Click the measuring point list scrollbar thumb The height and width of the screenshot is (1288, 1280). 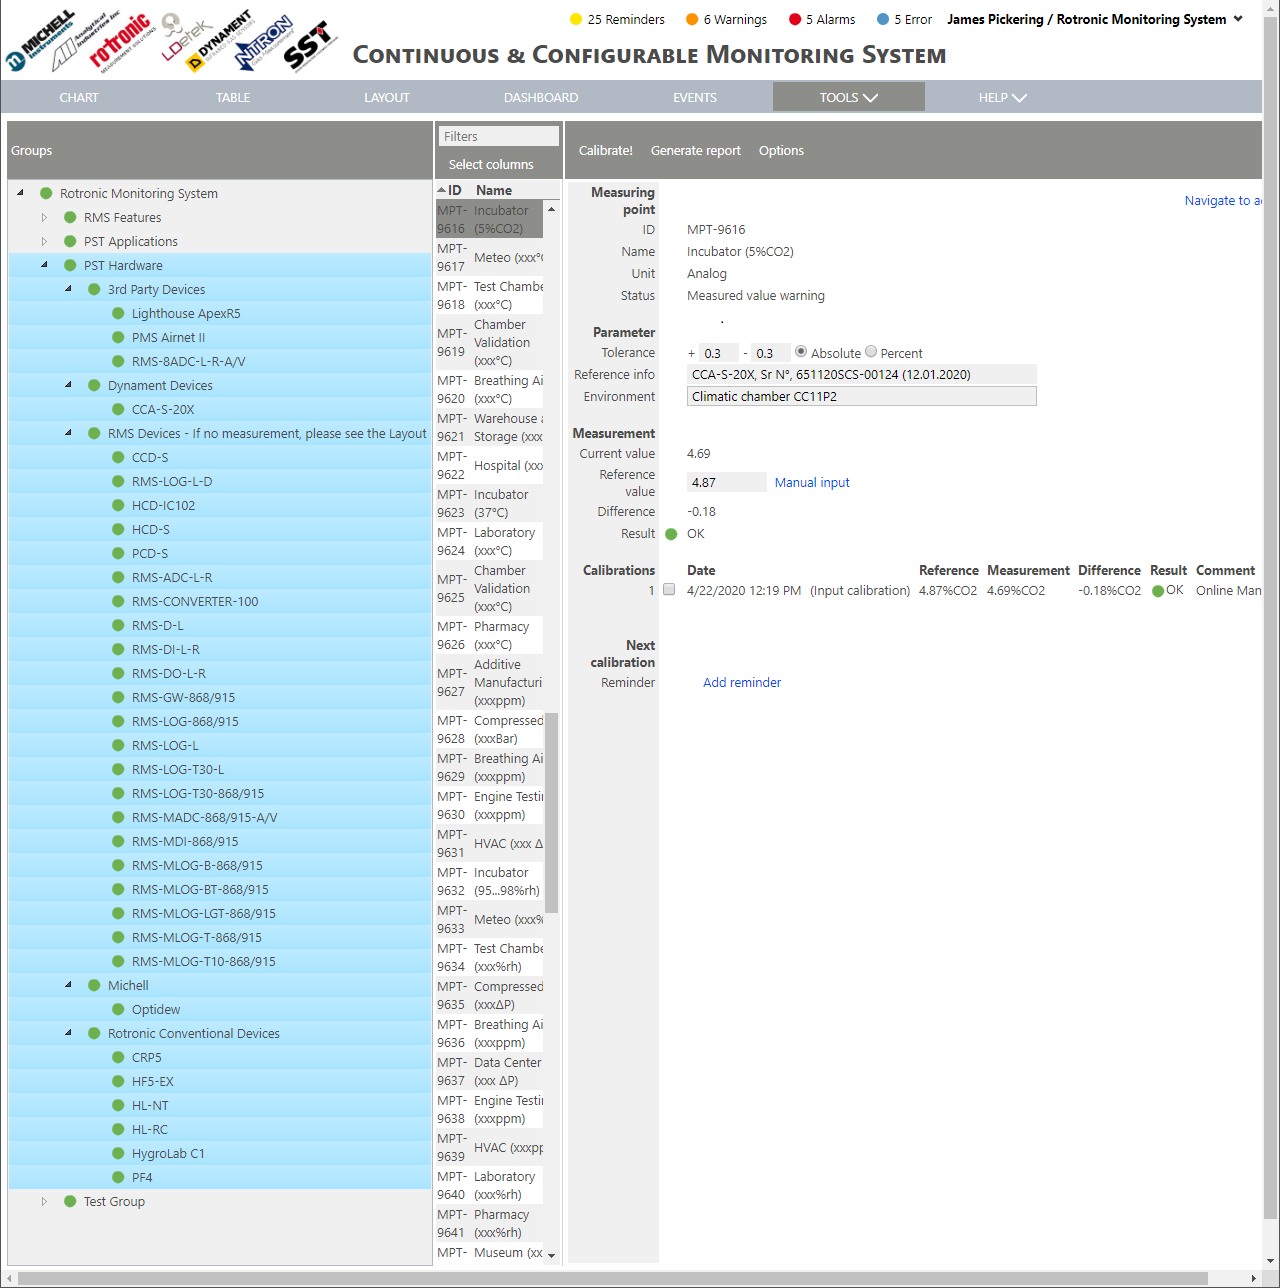pos(551,812)
